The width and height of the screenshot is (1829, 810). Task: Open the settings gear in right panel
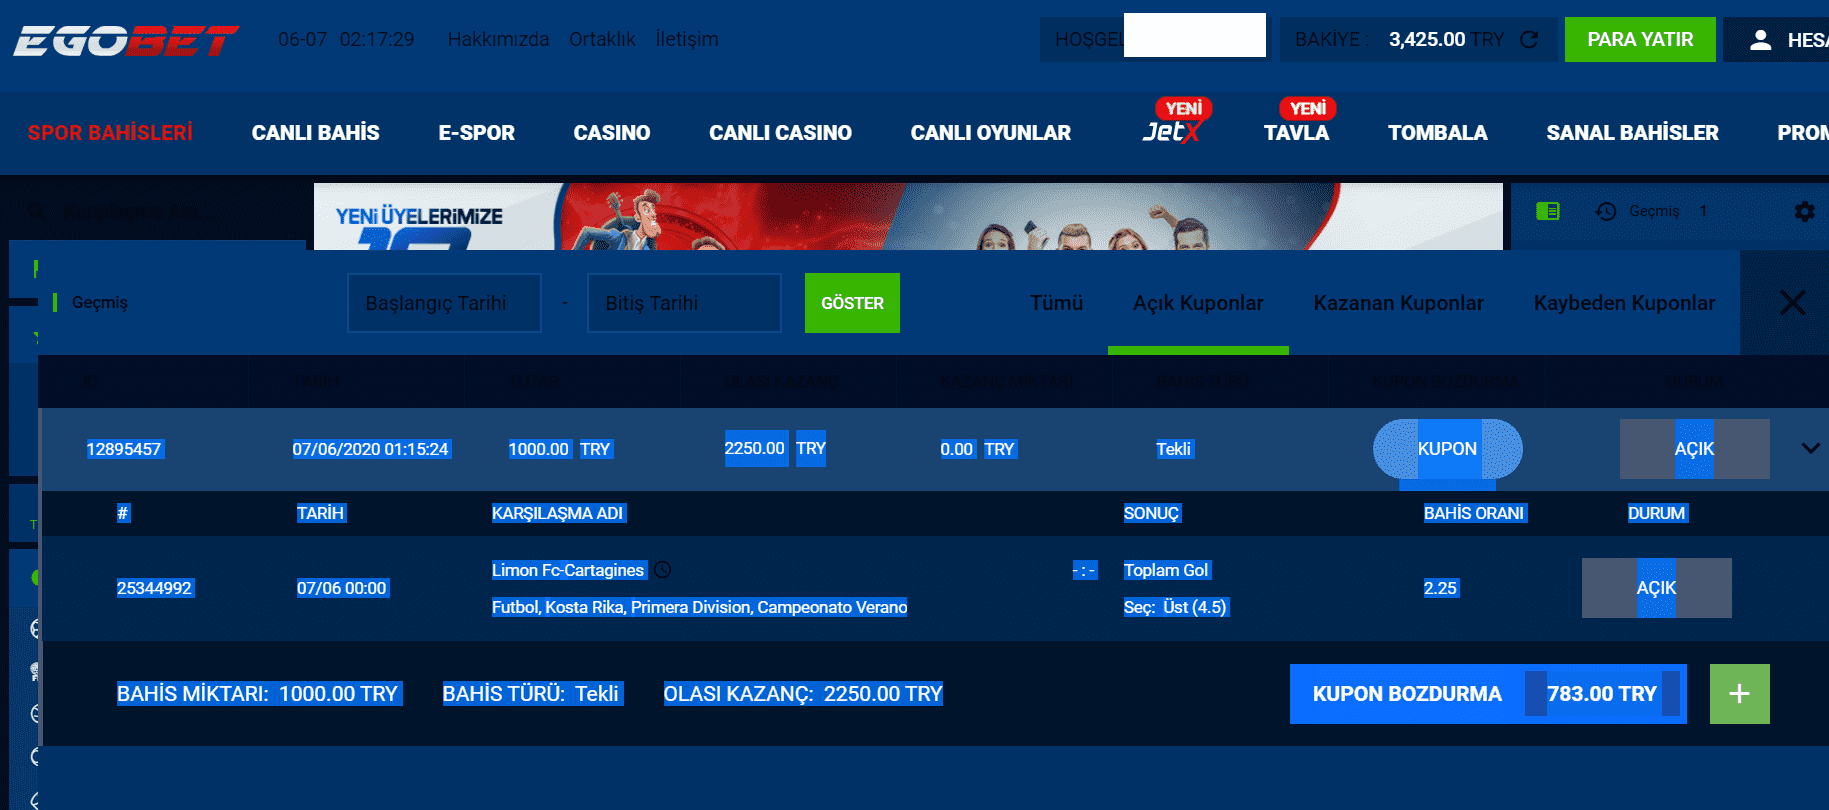pos(1804,211)
